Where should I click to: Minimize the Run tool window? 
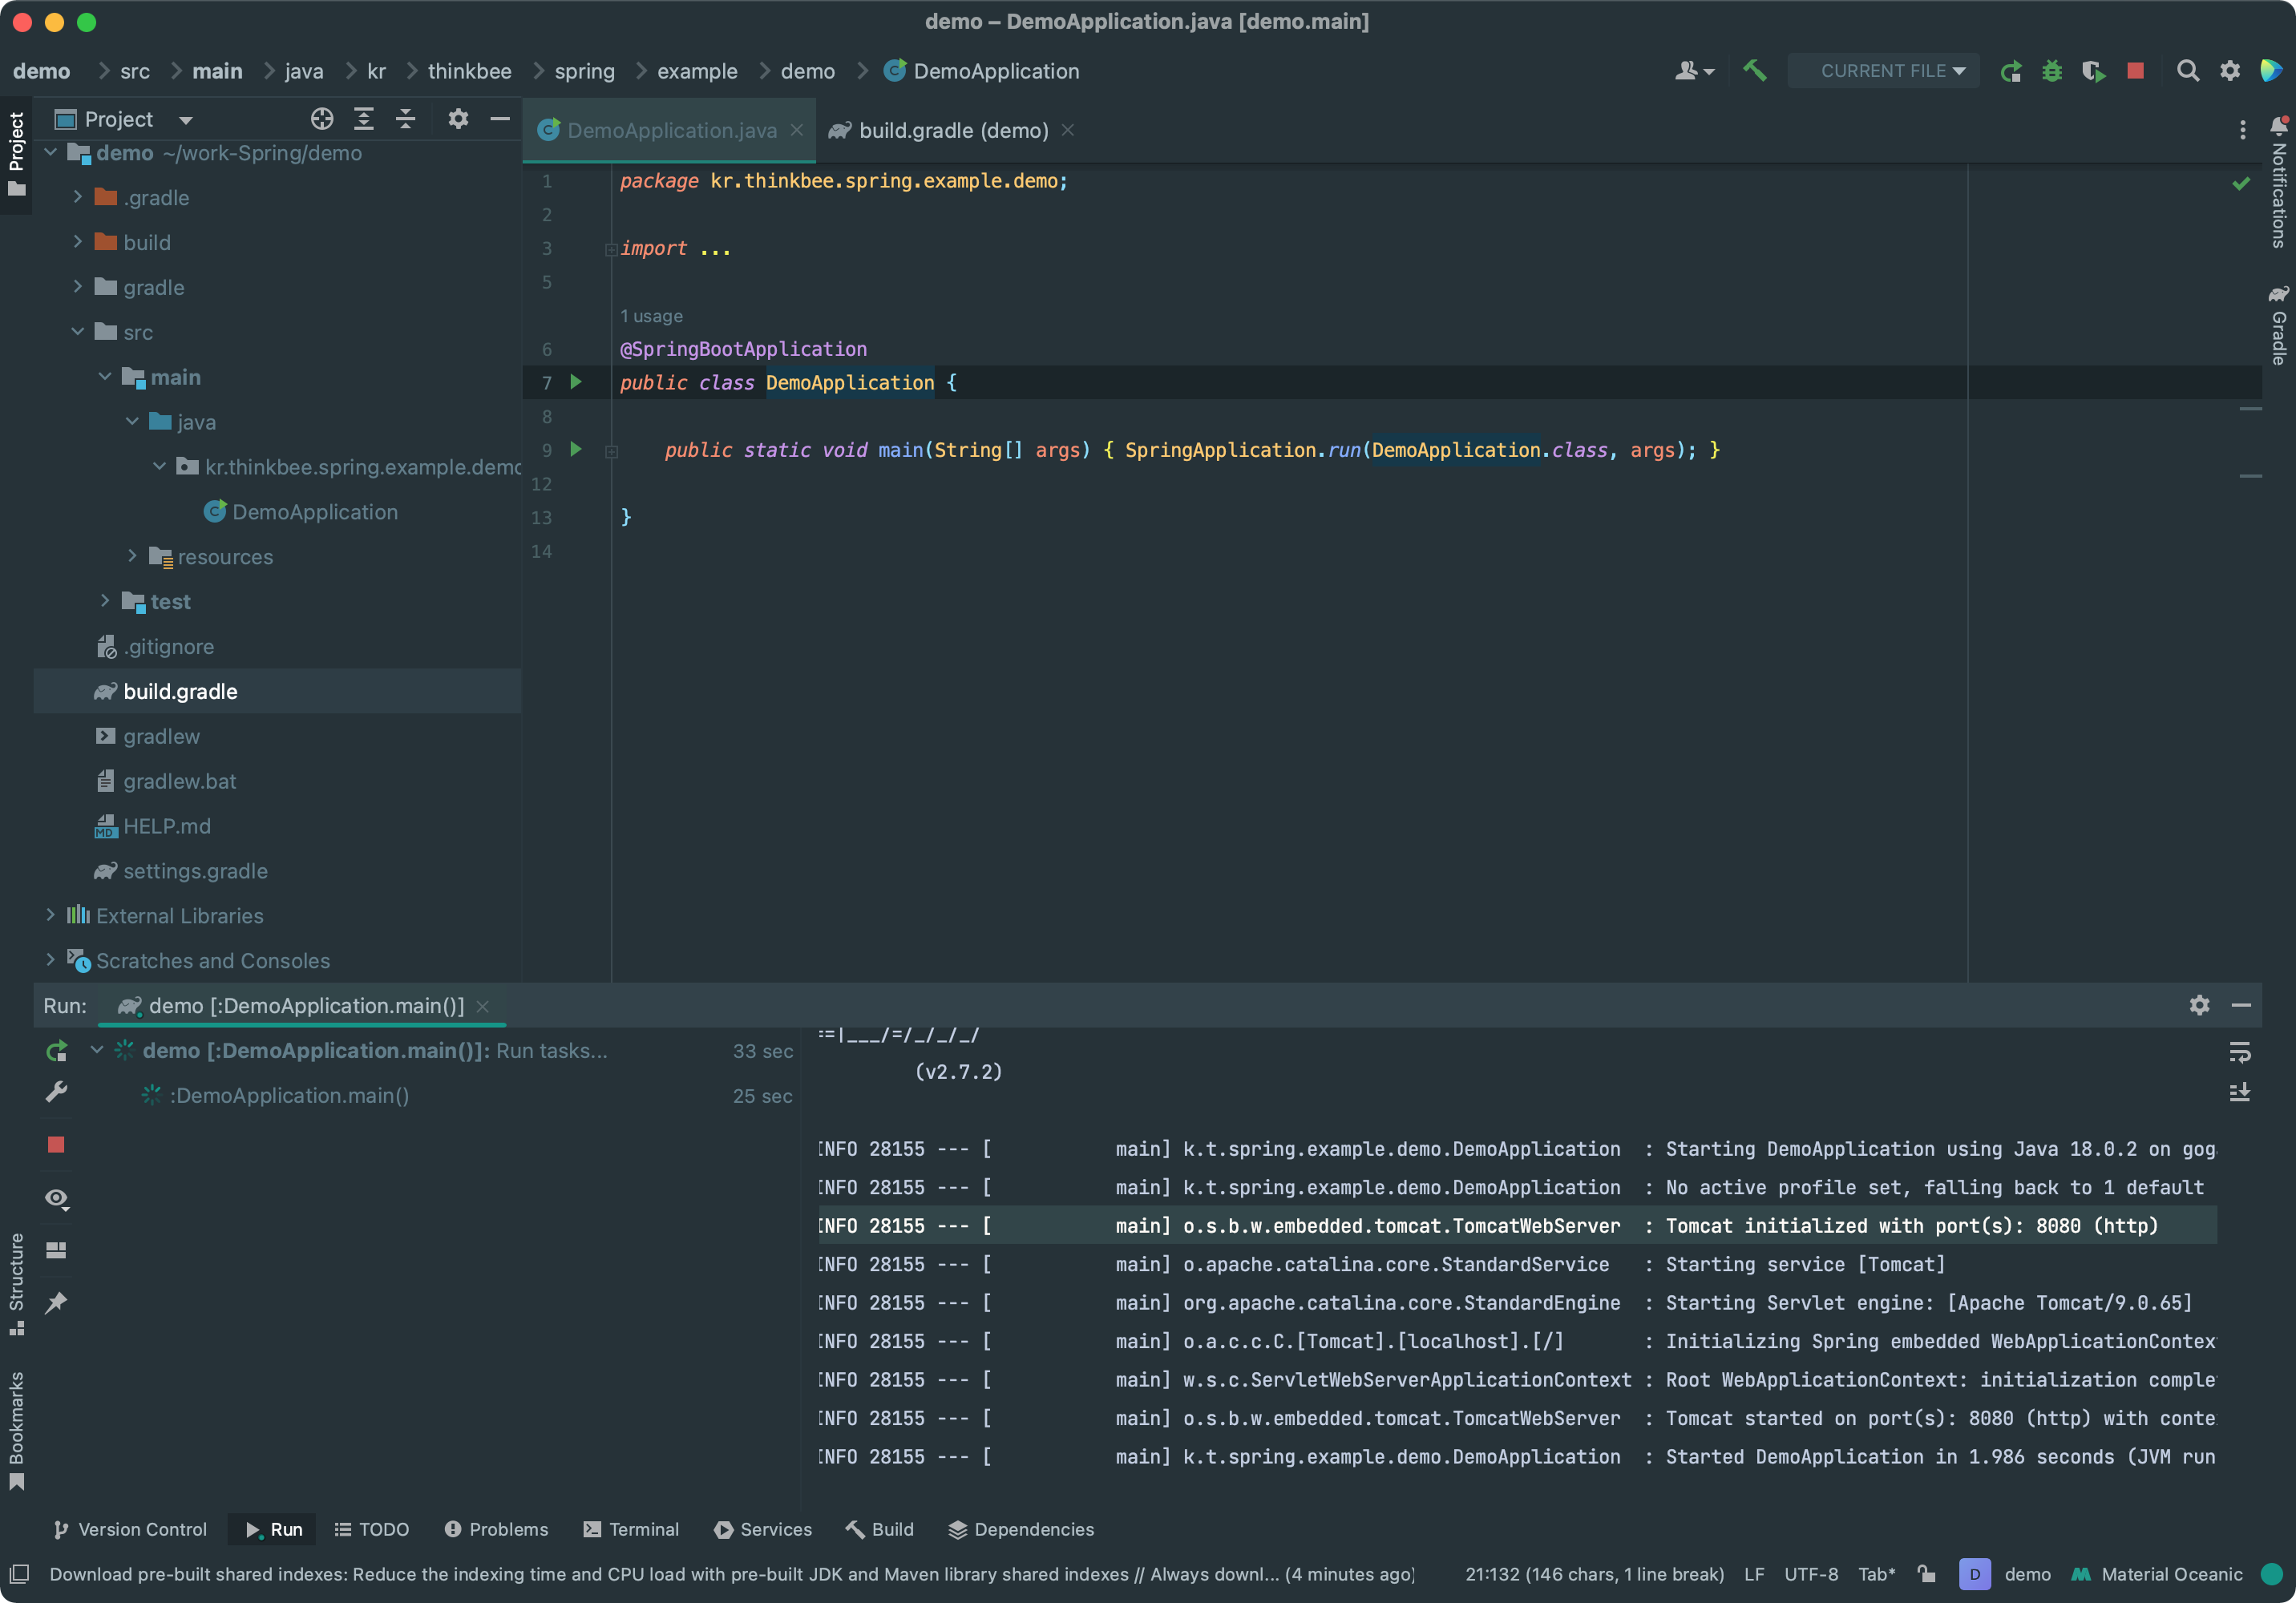tap(2241, 1005)
